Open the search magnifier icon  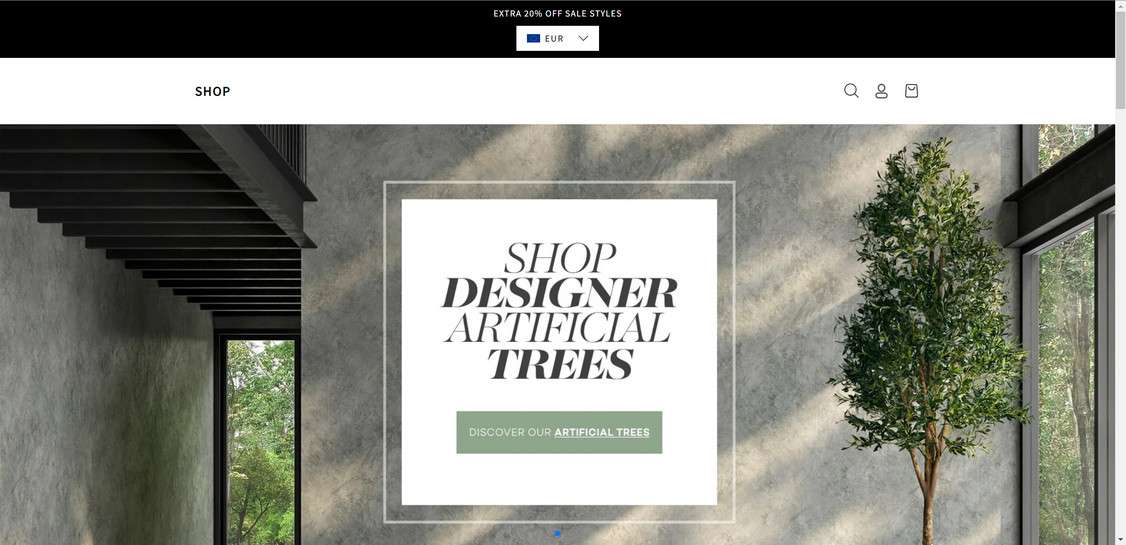point(851,90)
